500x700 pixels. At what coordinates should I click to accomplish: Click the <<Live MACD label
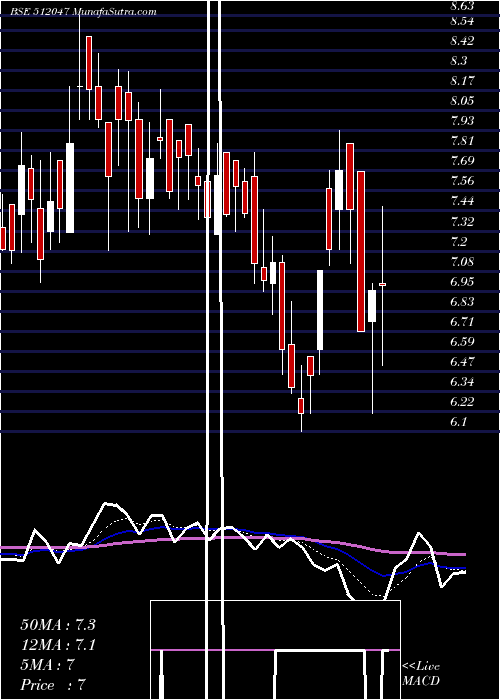pyautogui.click(x=421, y=674)
